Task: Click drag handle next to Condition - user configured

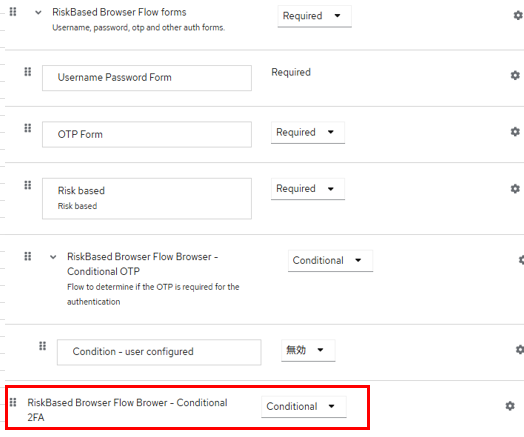Action: [x=42, y=346]
